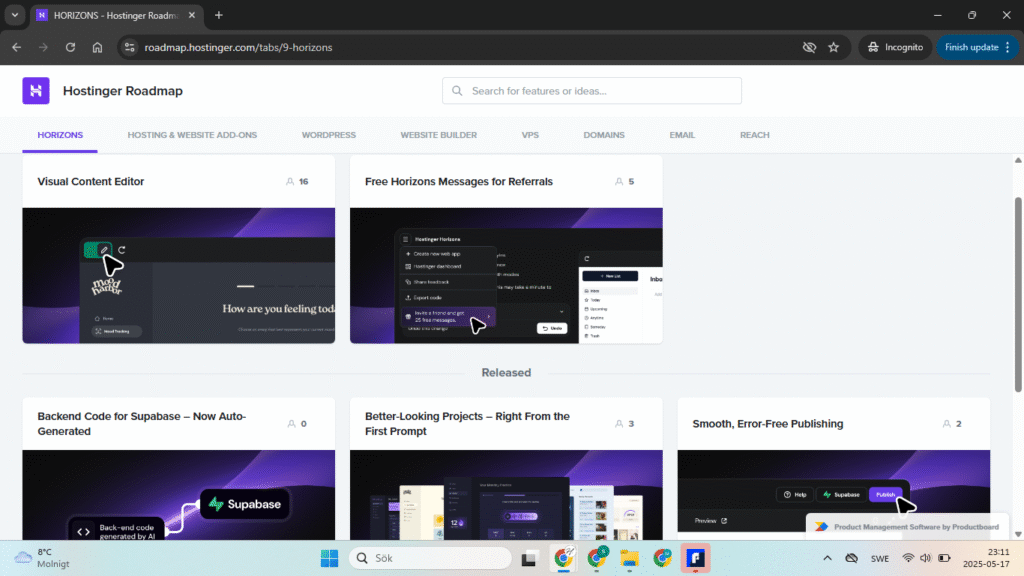Focus the Search for features or ideas field
1024x576 pixels.
coord(592,91)
